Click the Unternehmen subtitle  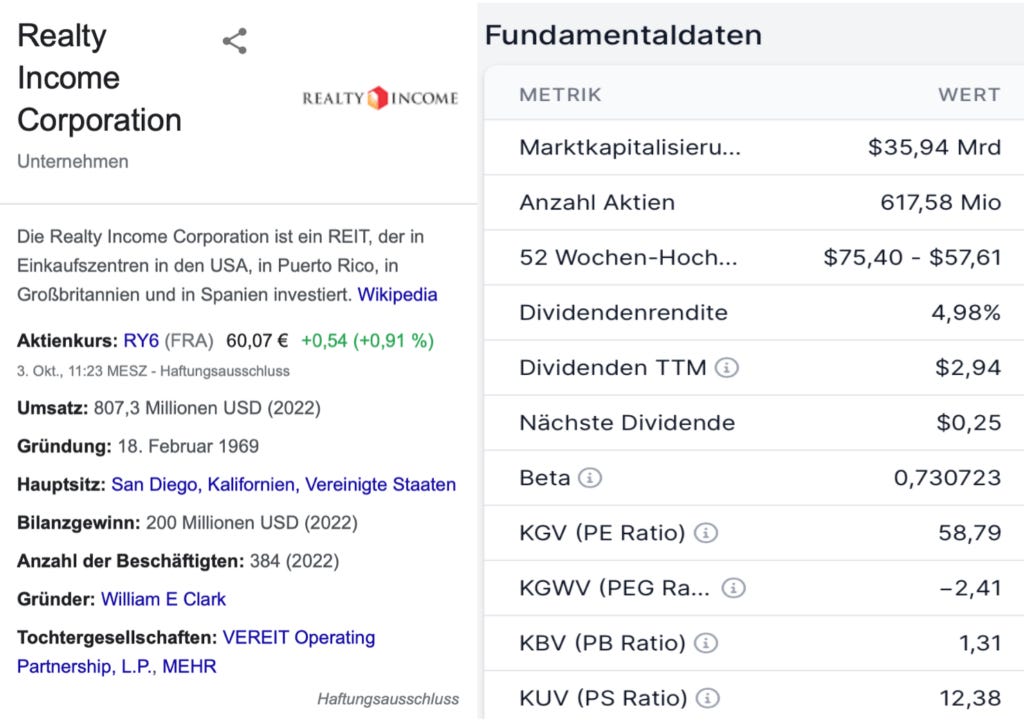click(72, 161)
